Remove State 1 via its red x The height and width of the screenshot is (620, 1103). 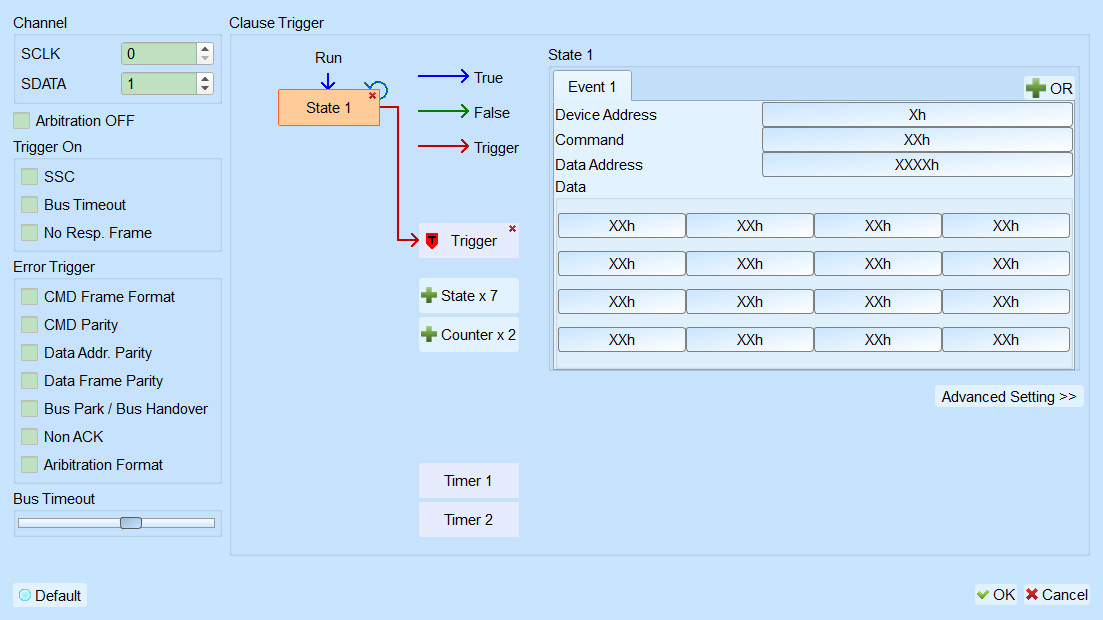click(372, 96)
